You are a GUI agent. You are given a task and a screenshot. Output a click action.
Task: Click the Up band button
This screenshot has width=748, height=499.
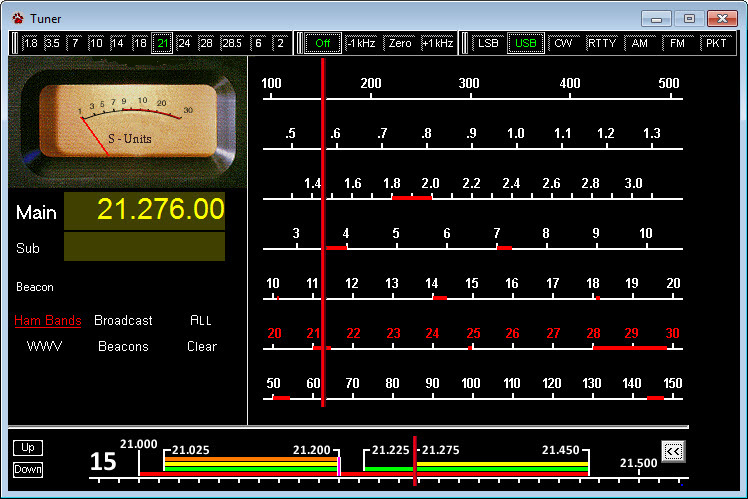28,447
